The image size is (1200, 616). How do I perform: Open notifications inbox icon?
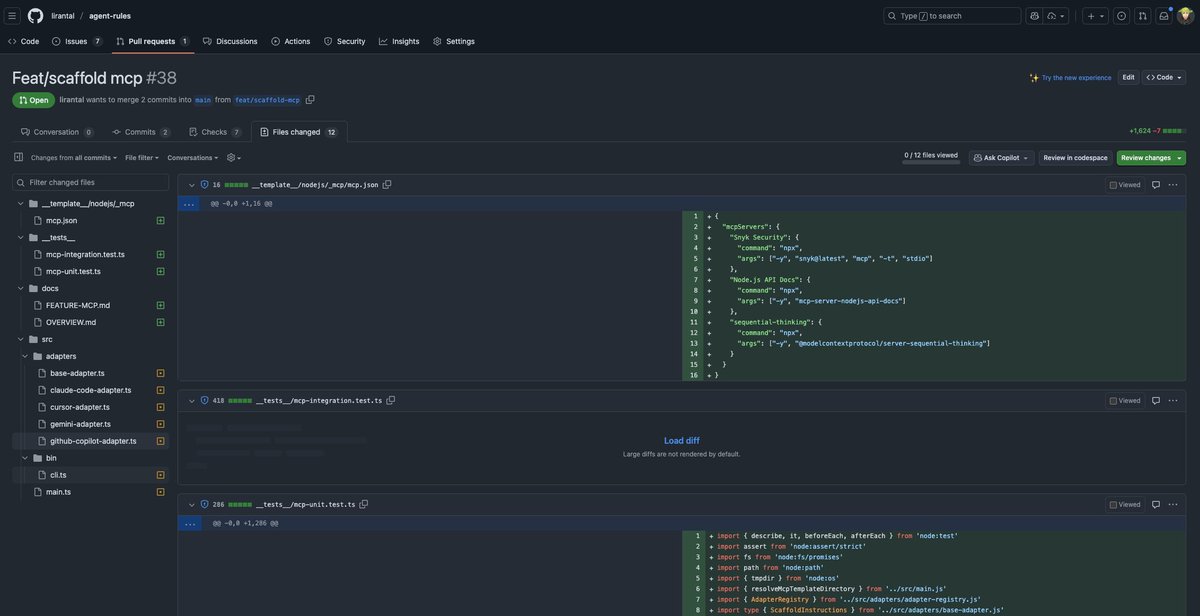1164,16
